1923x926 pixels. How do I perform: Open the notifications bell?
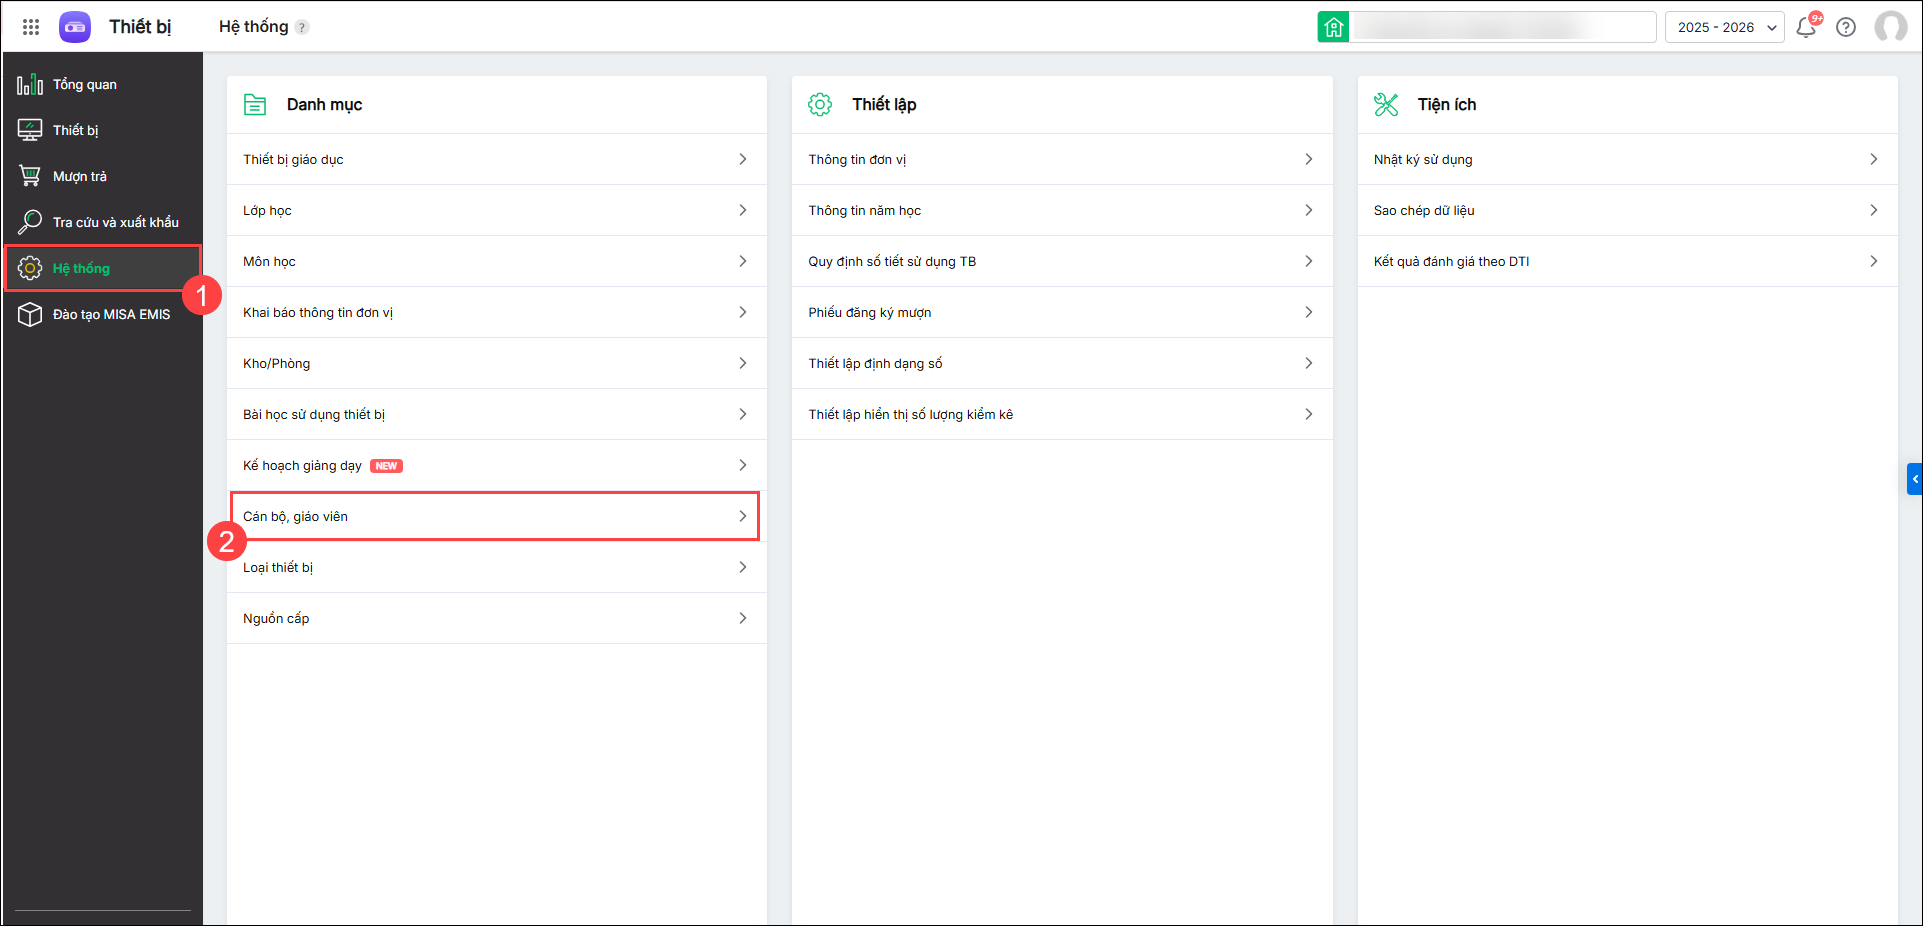(1806, 27)
